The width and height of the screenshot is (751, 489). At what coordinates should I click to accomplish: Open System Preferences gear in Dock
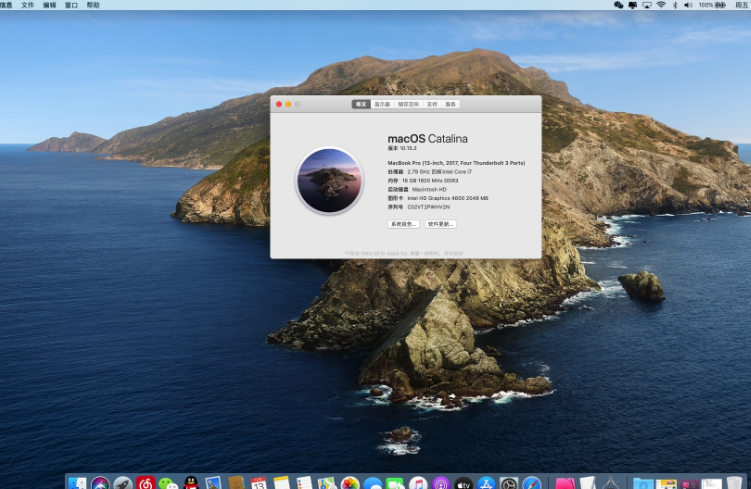pyautogui.click(x=509, y=483)
